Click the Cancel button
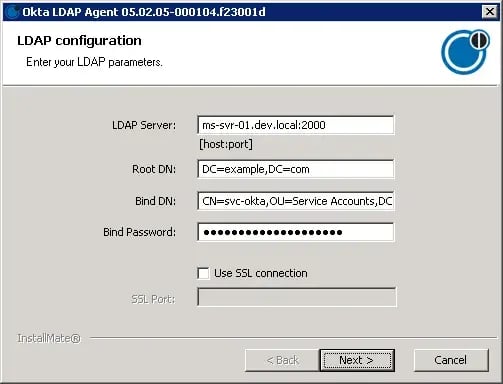Screen dimensions: 503x384 pos(451,360)
